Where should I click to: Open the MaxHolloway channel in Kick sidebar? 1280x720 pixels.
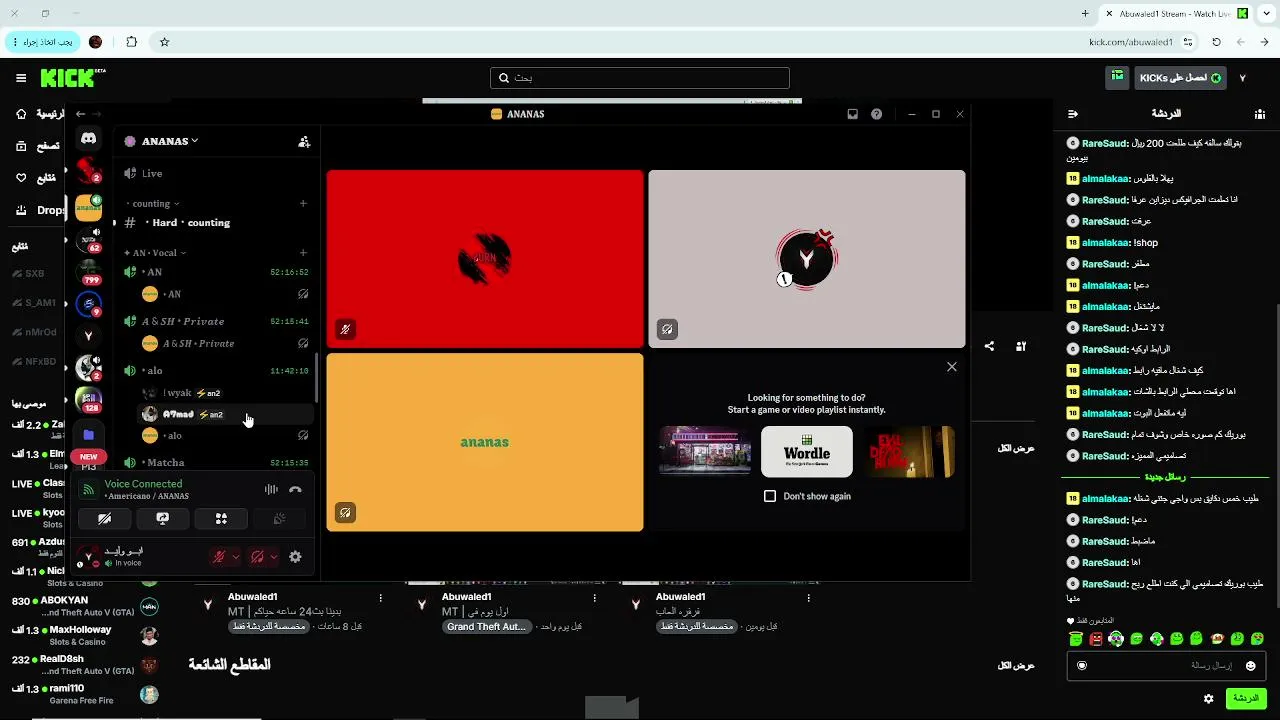pos(85,636)
